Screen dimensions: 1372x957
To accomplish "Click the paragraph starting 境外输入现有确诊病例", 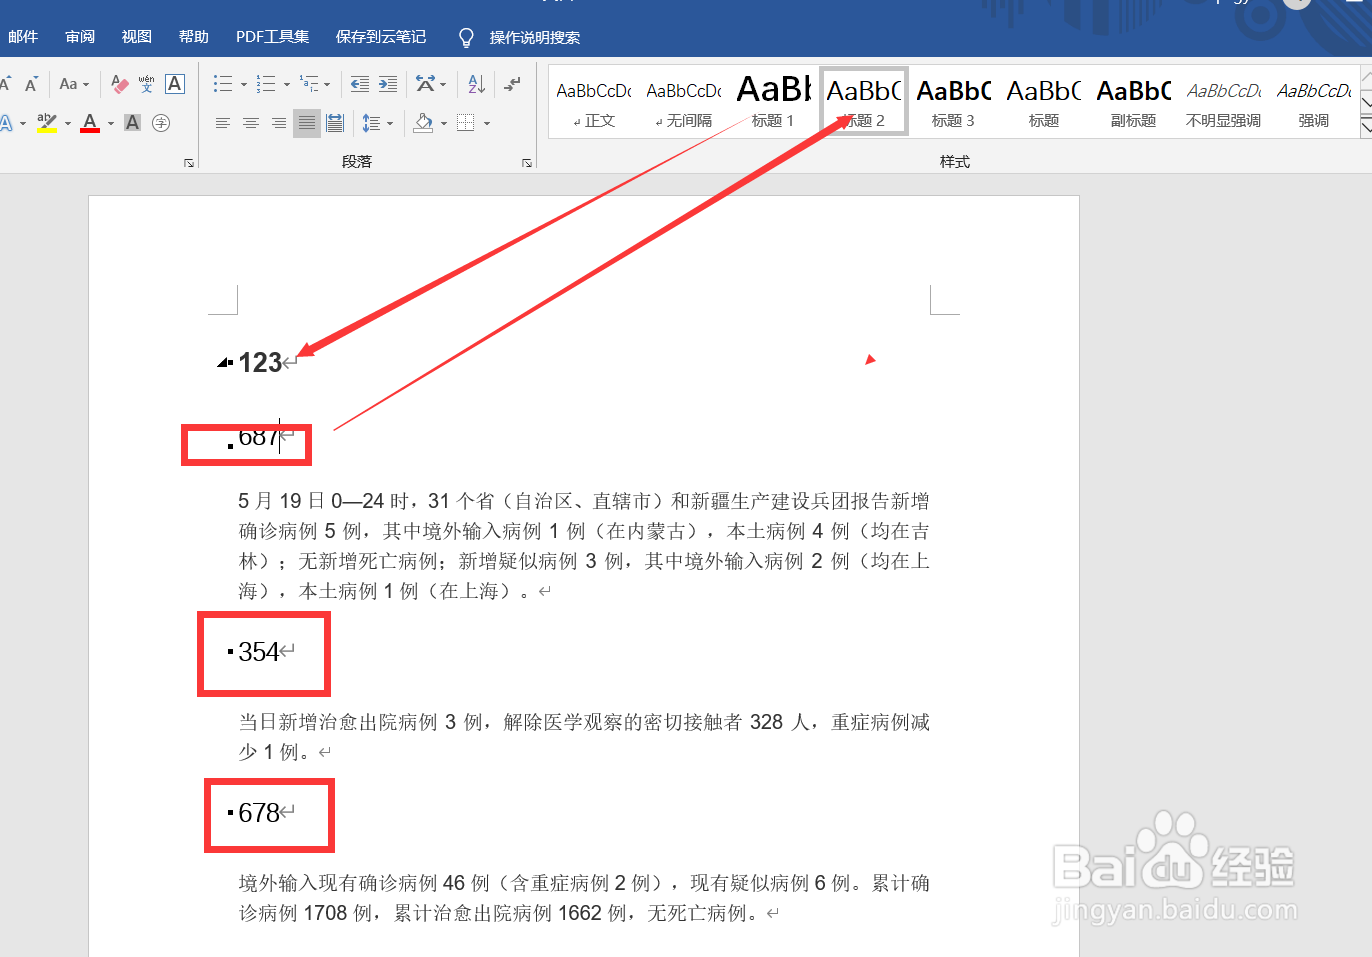I will pos(584,898).
